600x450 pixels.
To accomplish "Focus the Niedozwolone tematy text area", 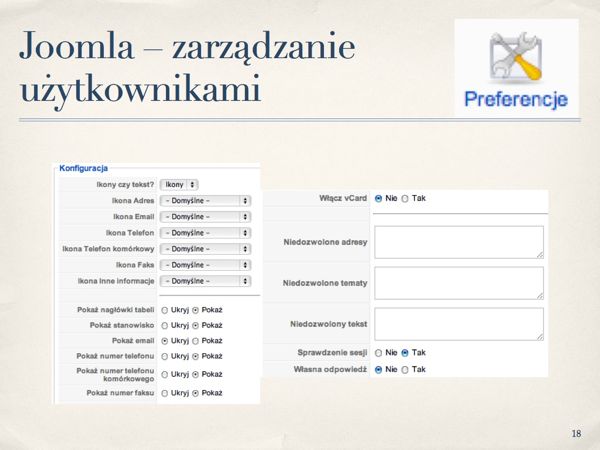I will tap(458, 282).
